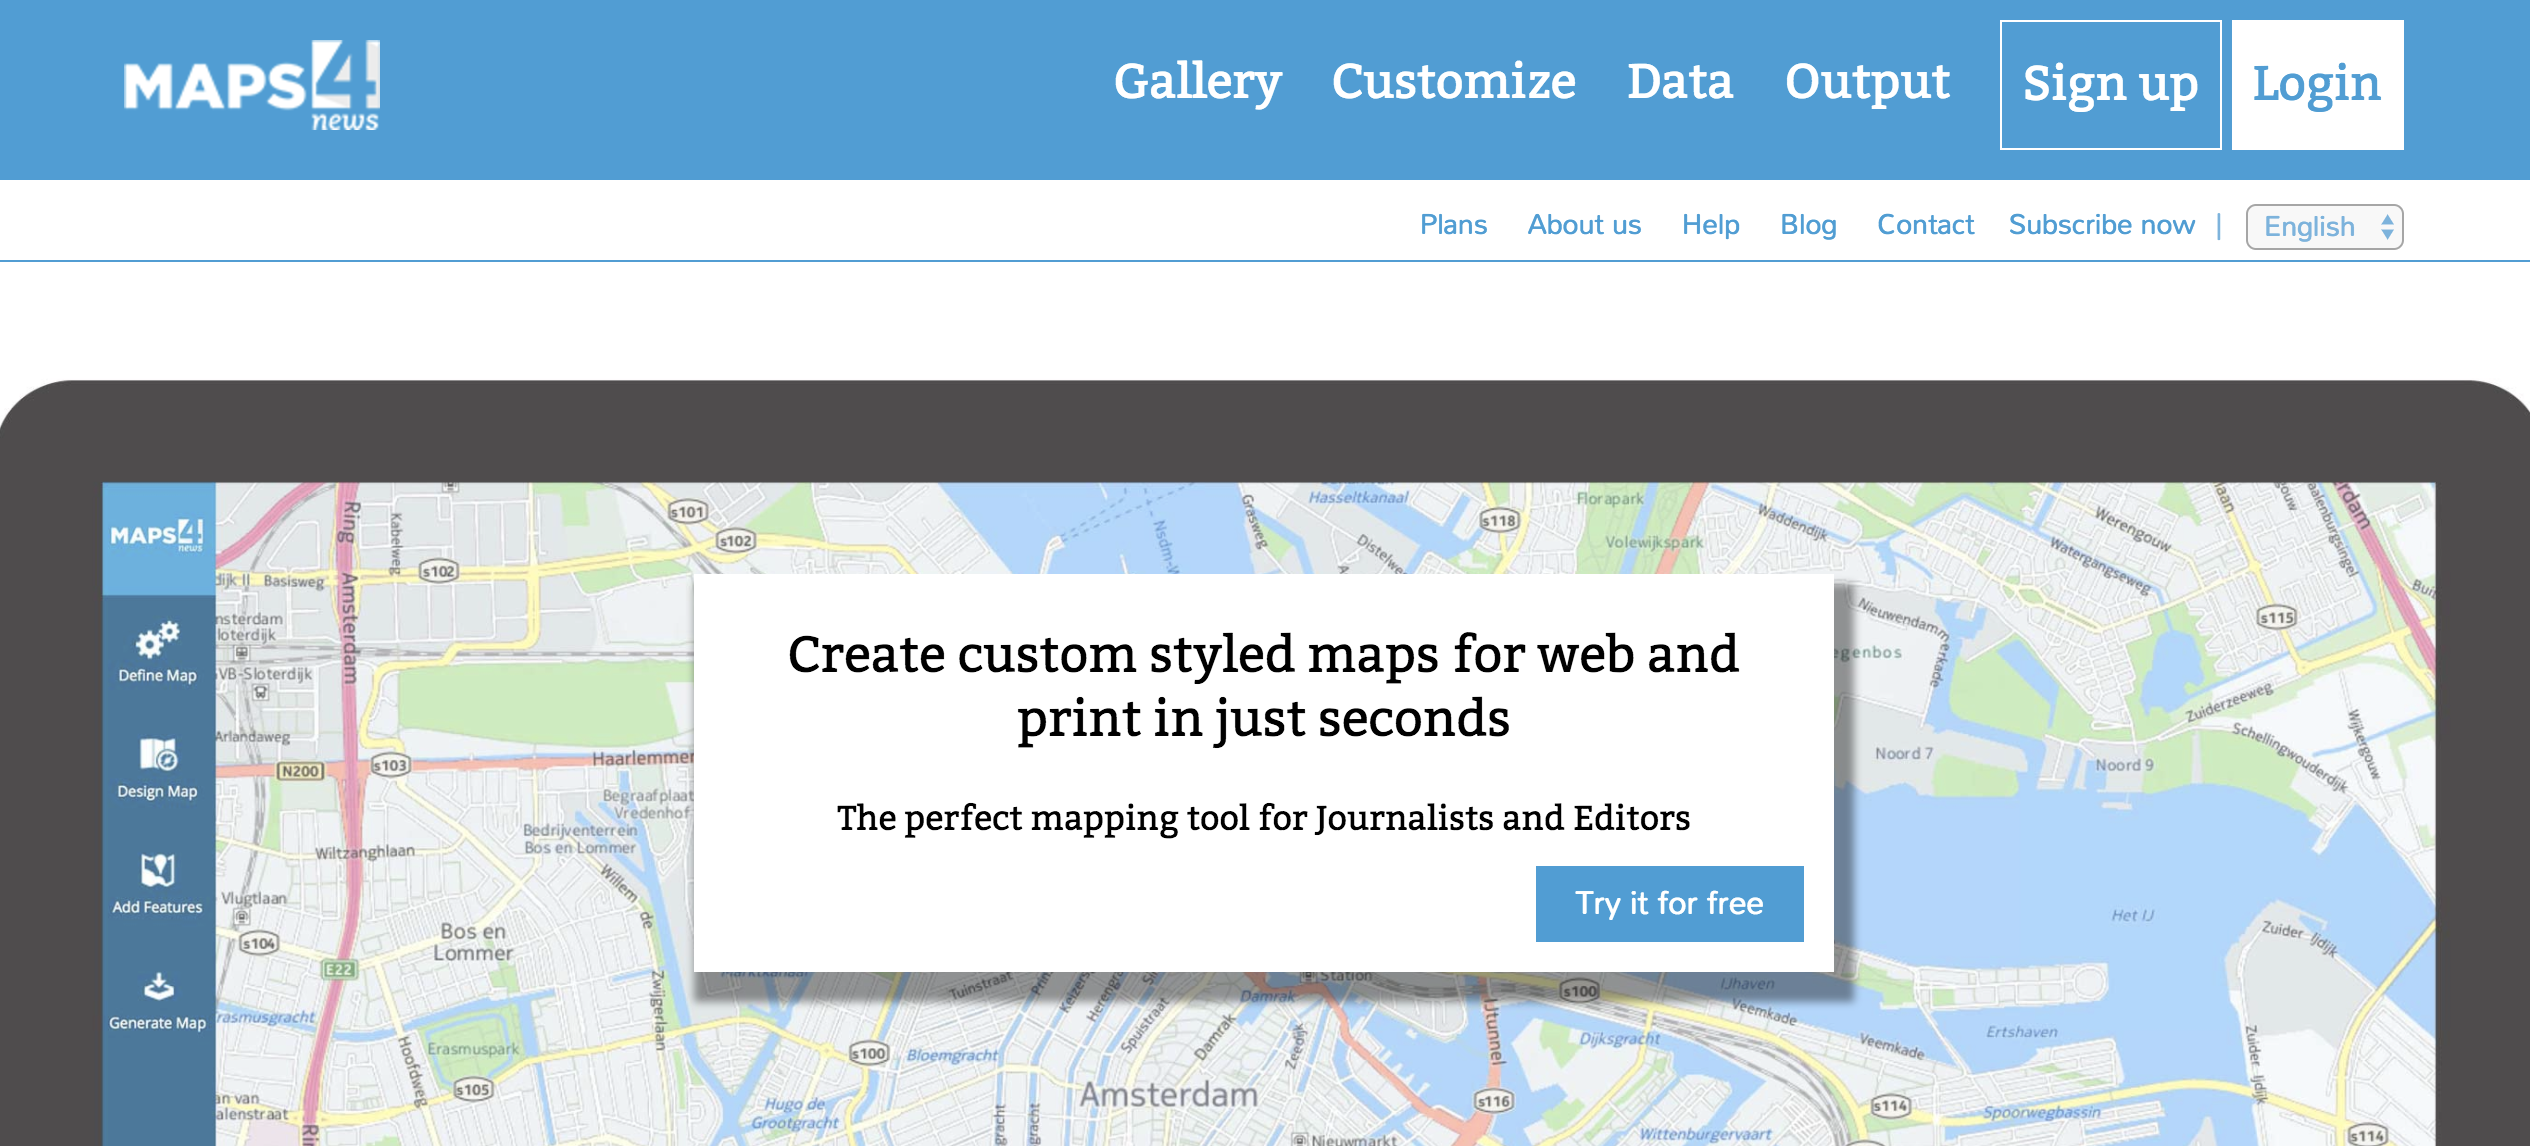This screenshot has height=1146, width=2530.
Task: Click the text 'The perfect mapping tool for Journalists and Editors'
Action: [1263, 818]
